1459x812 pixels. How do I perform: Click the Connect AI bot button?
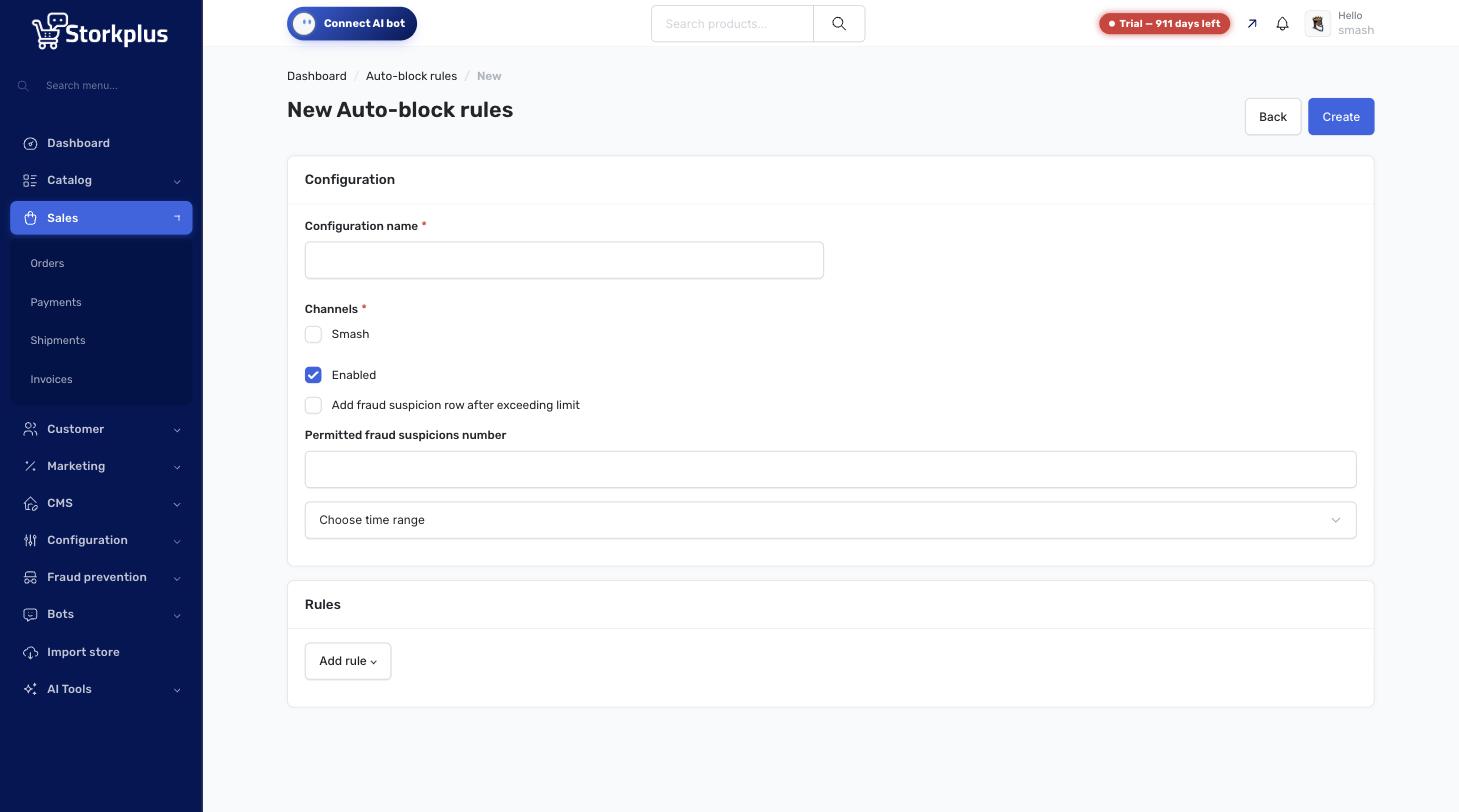[352, 24]
